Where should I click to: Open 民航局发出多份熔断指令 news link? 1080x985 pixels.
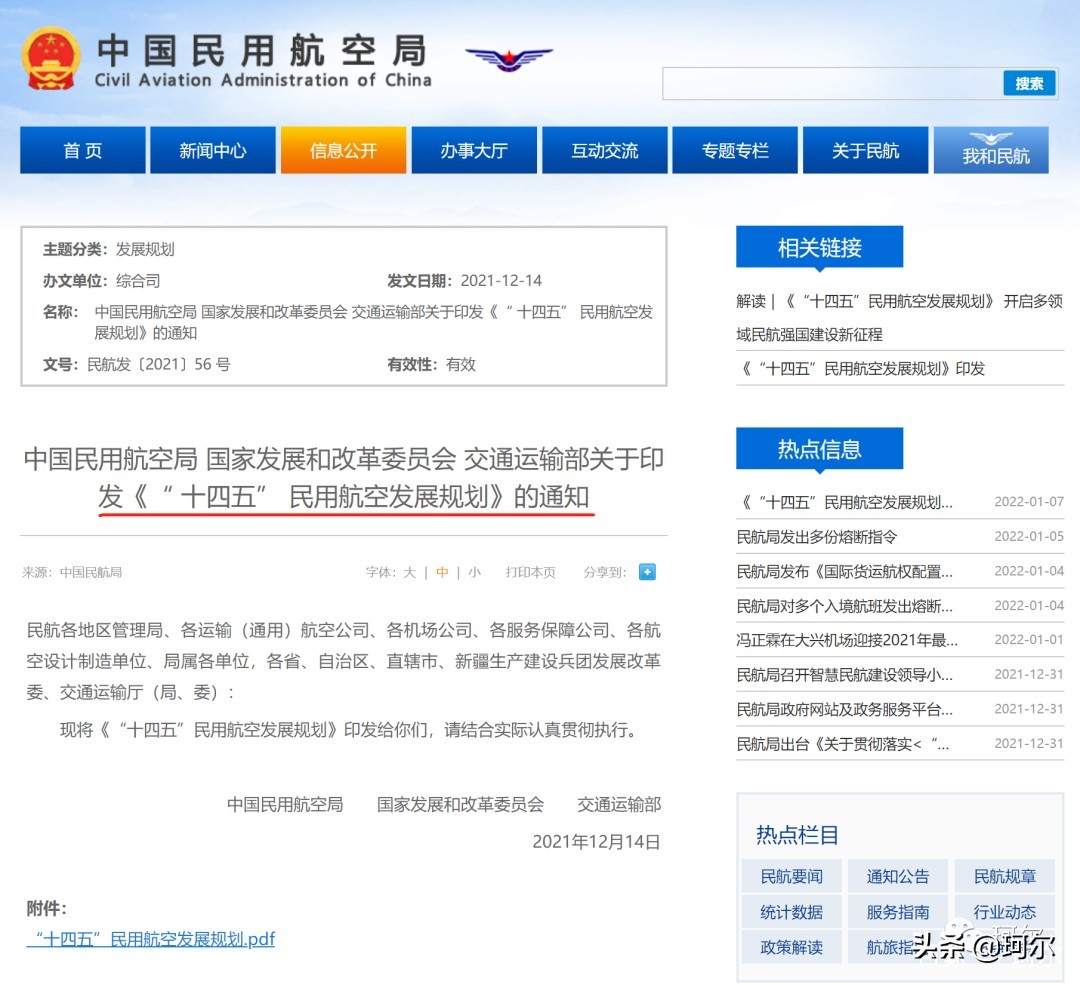click(817, 537)
